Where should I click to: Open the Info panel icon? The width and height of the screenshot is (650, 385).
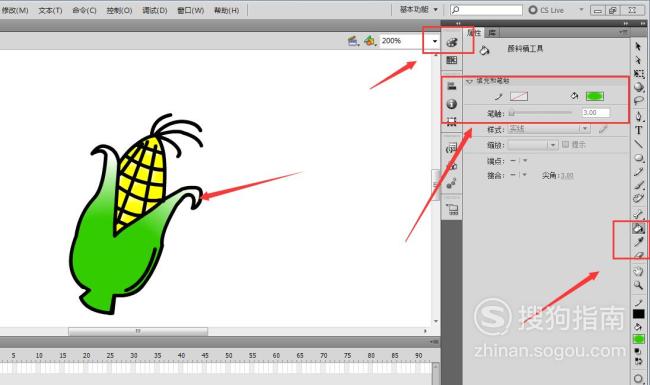click(x=452, y=104)
